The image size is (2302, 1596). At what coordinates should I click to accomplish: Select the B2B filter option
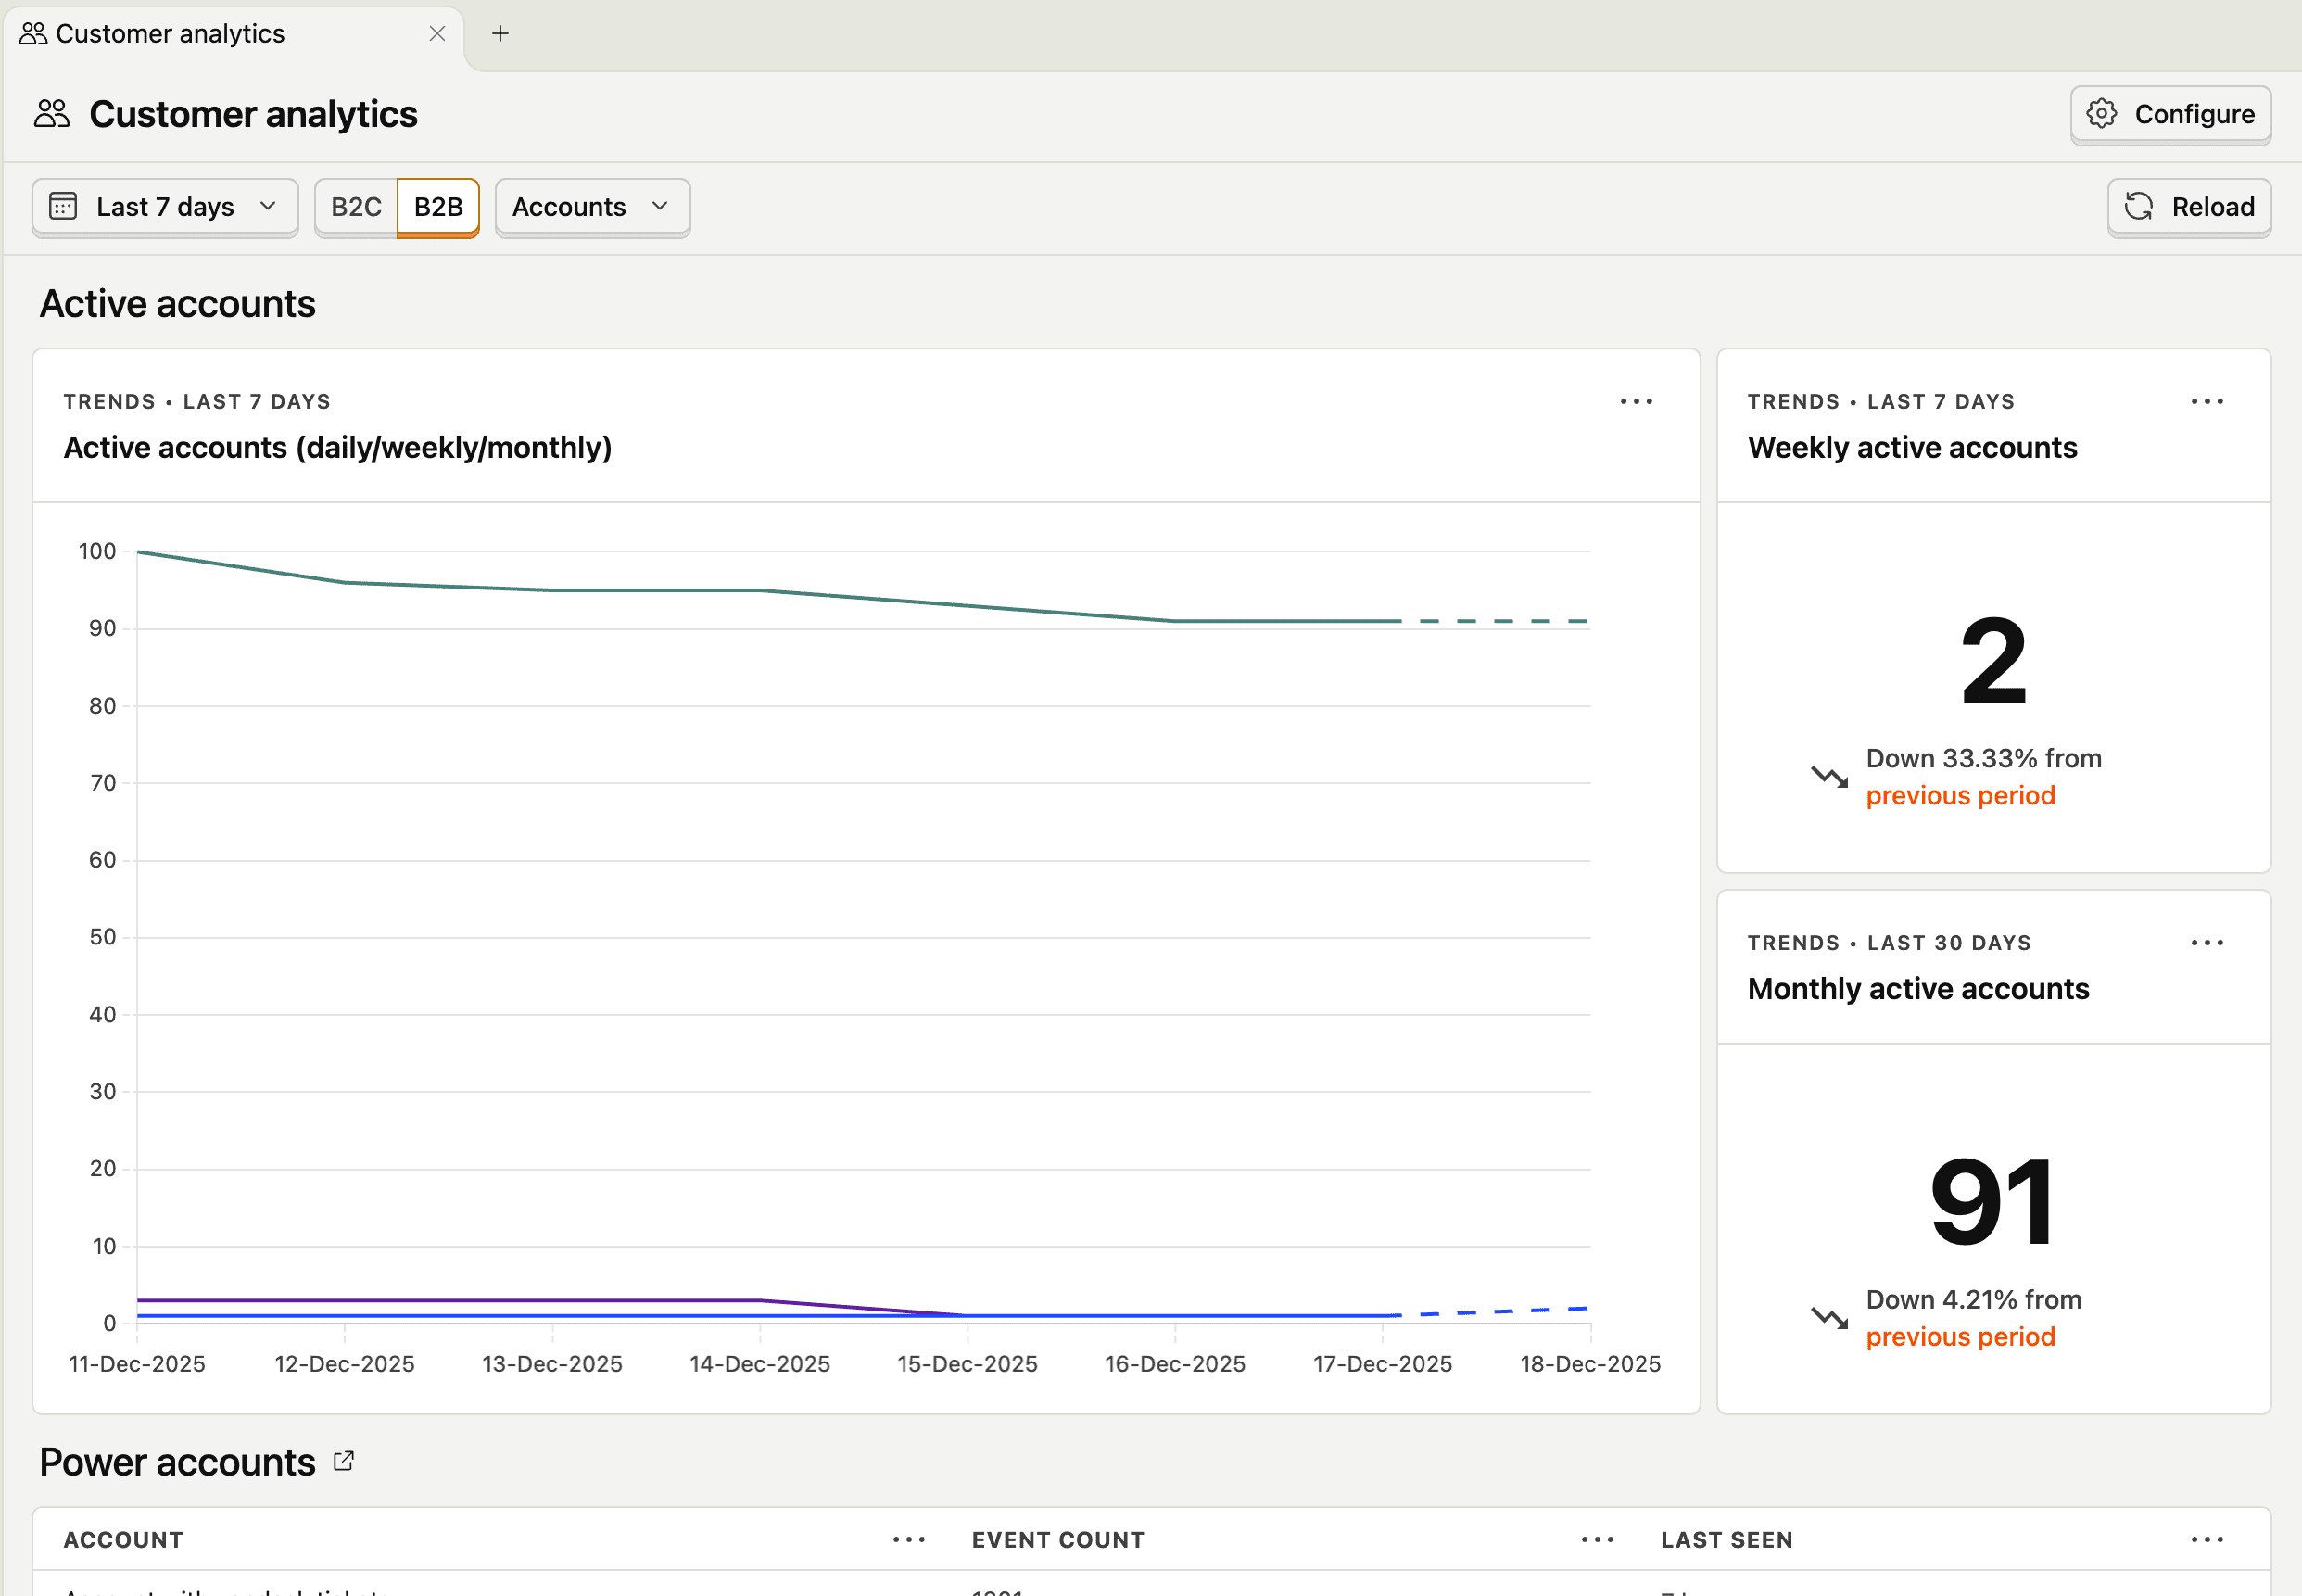(x=438, y=206)
